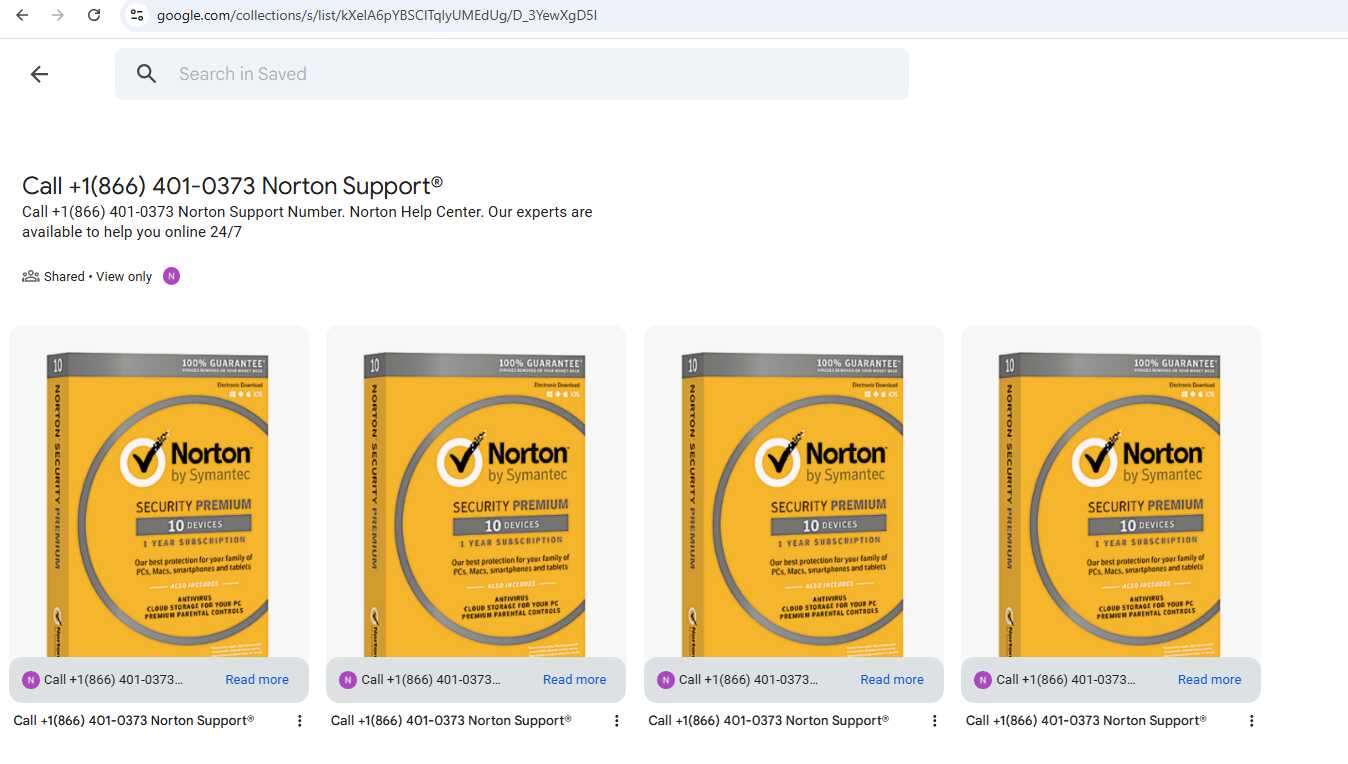Click the browser back arrow

point(22,15)
